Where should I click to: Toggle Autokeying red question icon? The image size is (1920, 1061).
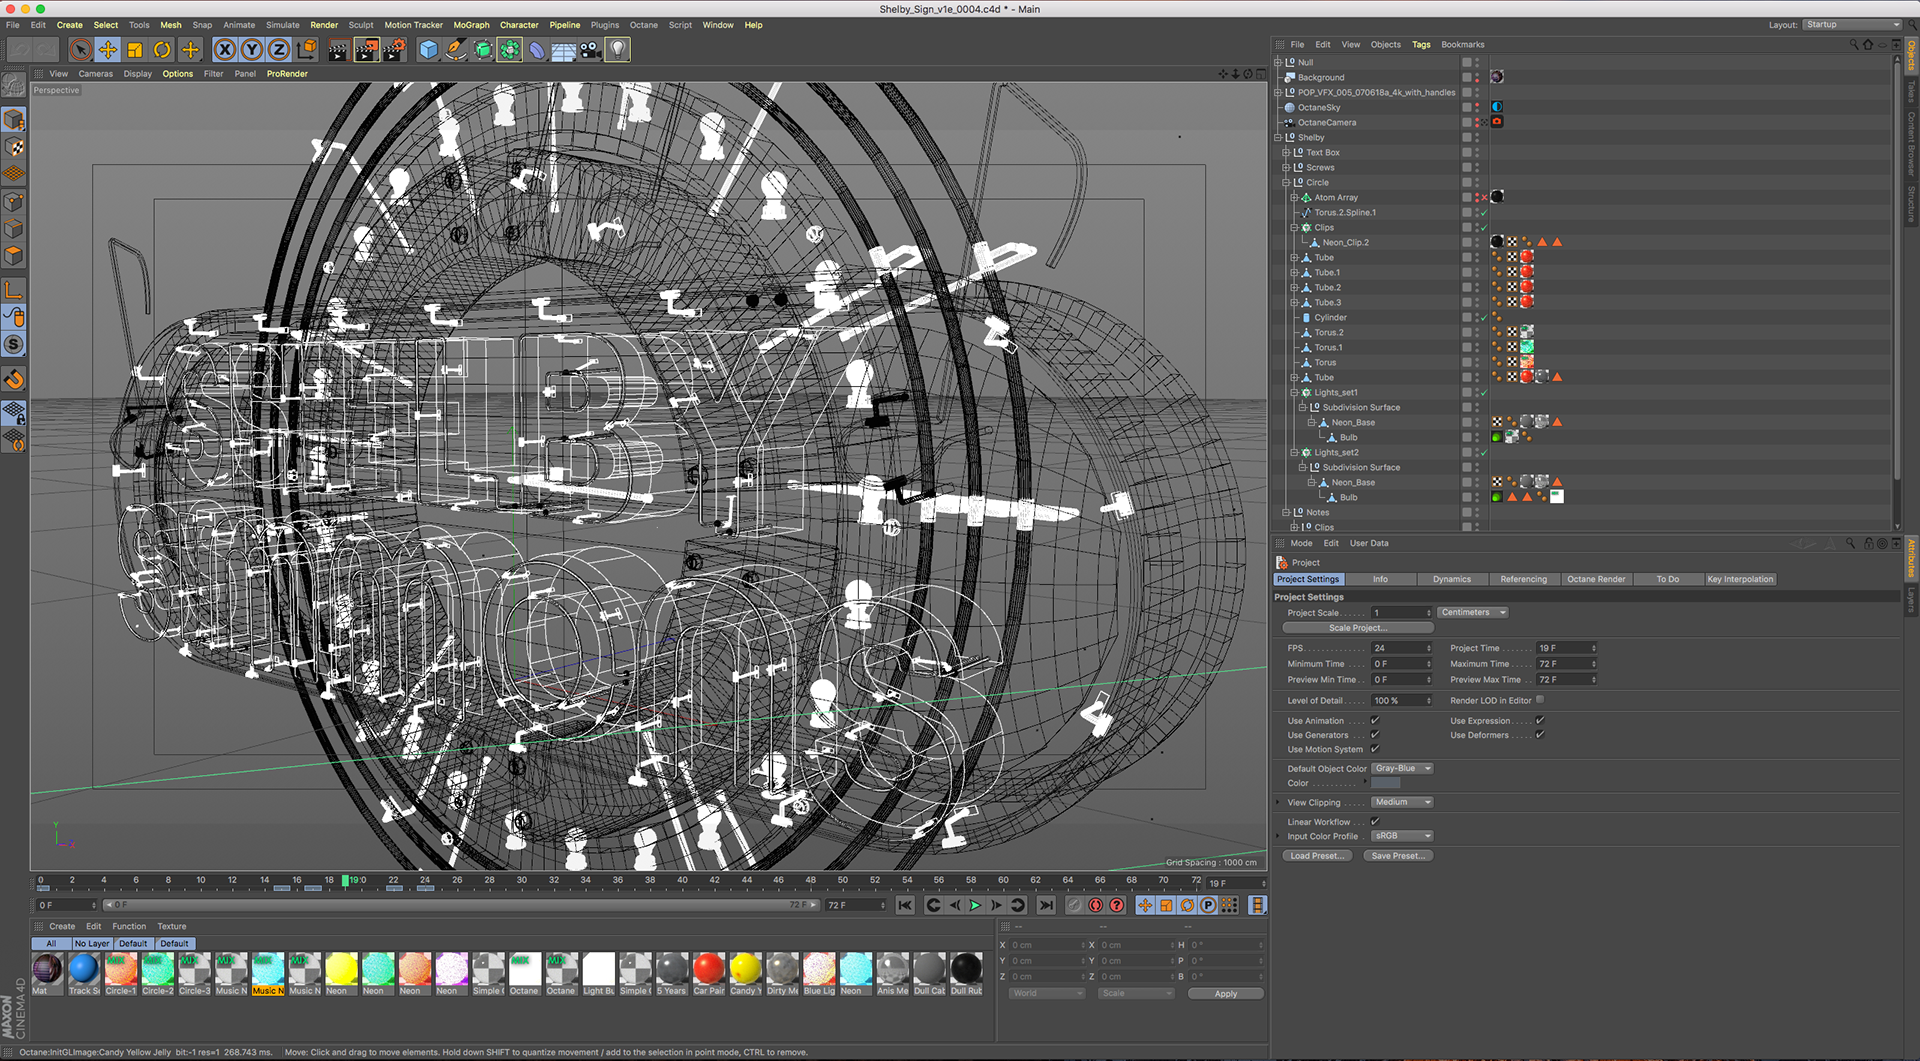tap(1117, 905)
